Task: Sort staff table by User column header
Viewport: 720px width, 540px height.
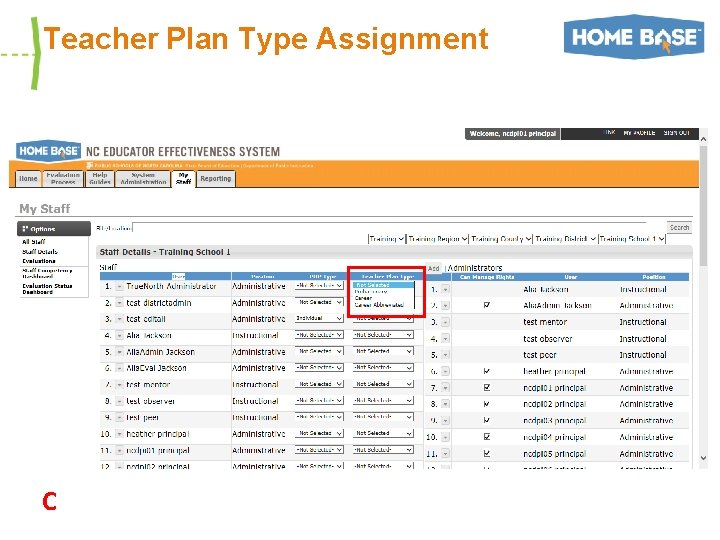Action: click(178, 276)
